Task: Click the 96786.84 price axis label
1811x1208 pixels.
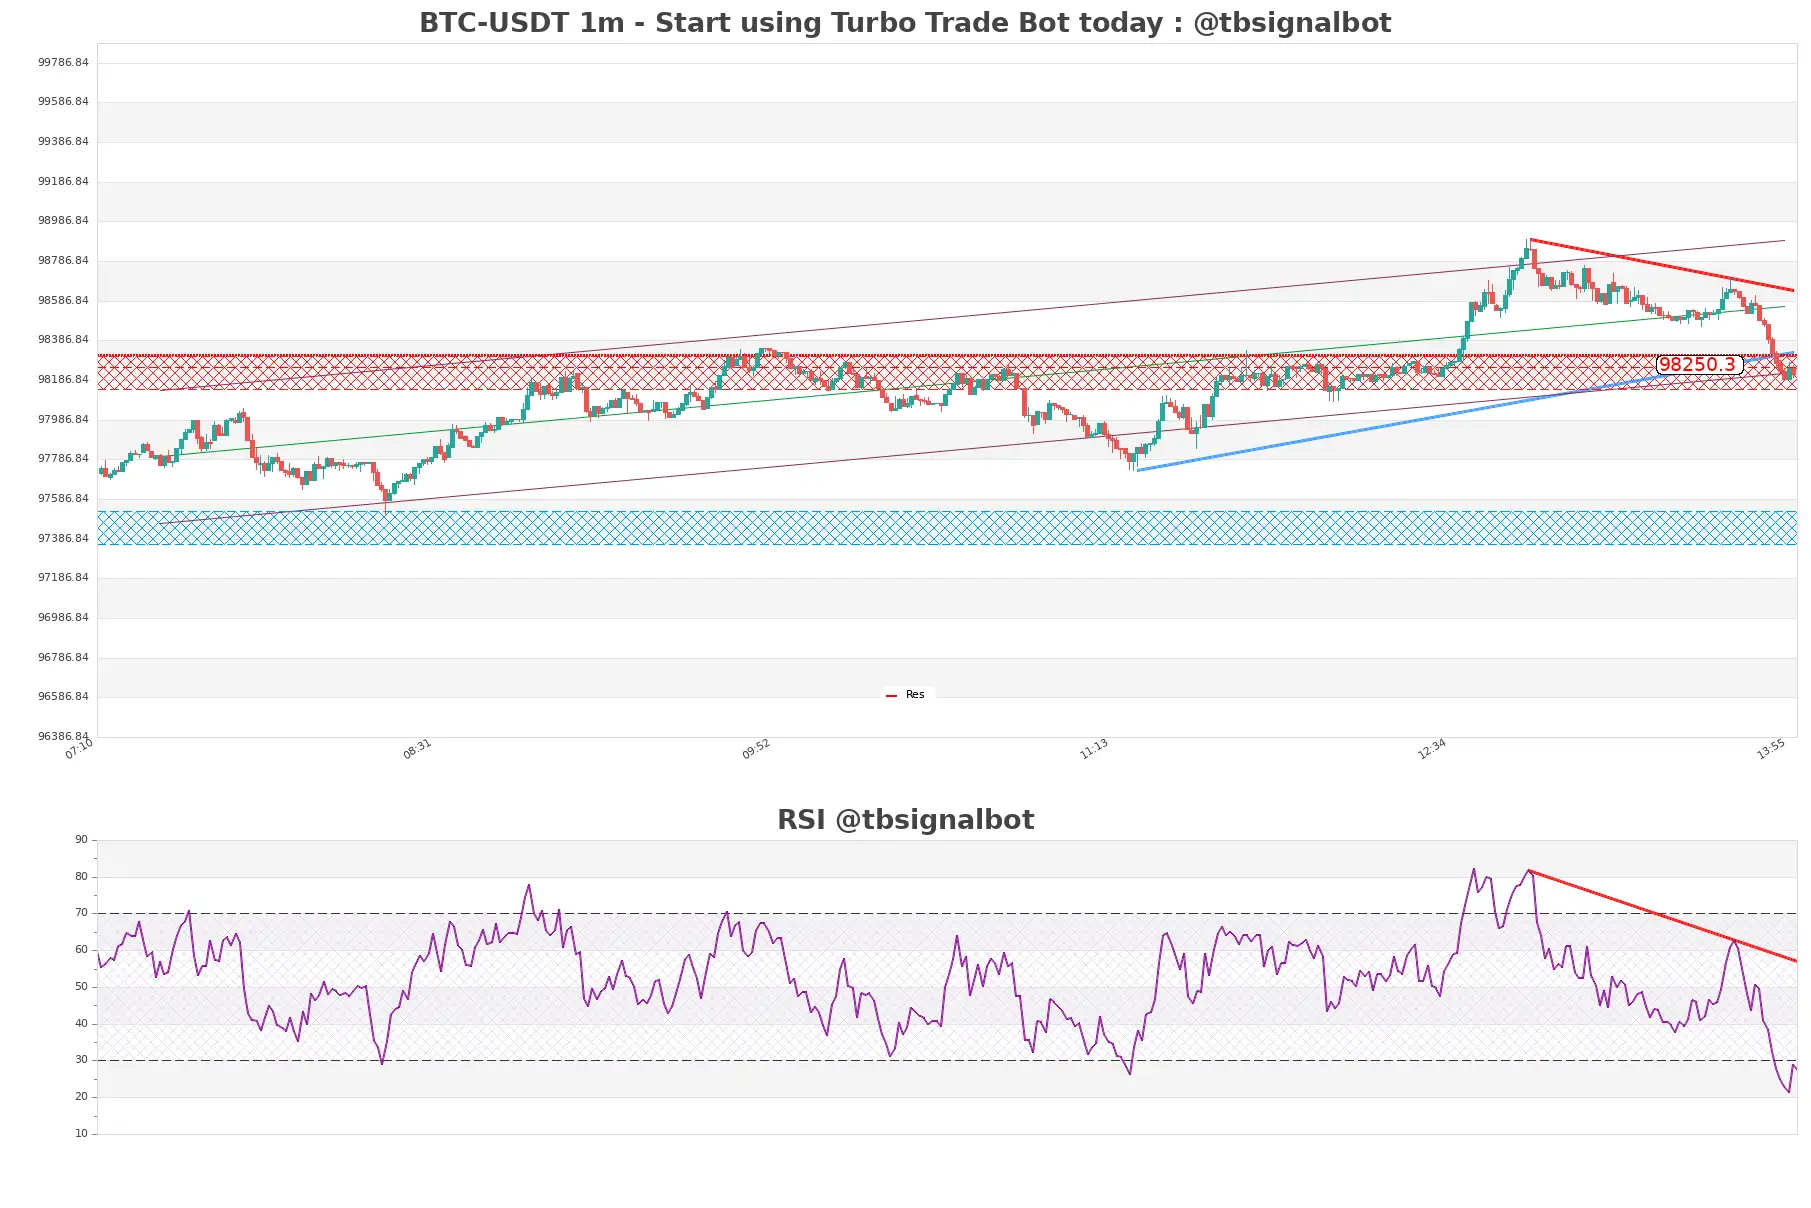Action: coord(63,658)
